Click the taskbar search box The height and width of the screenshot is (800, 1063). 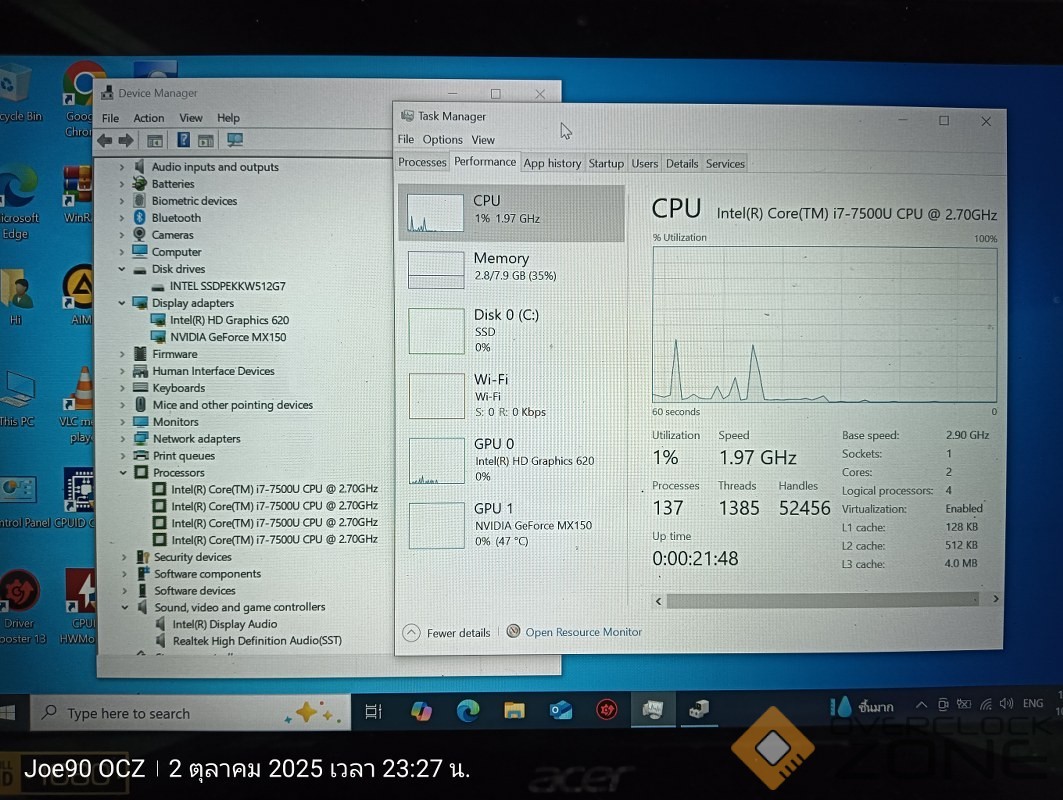(190, 713)
